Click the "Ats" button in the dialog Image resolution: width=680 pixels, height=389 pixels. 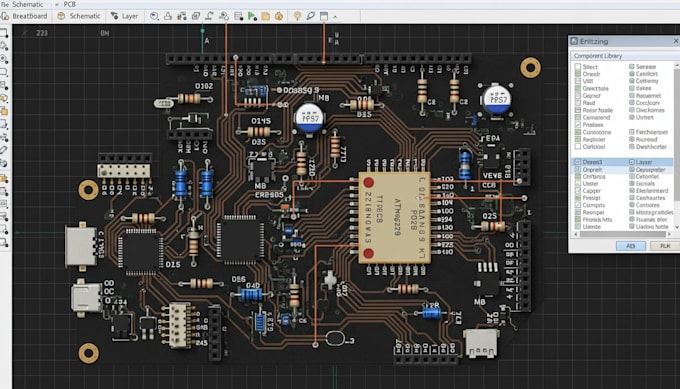pos(631,246)
